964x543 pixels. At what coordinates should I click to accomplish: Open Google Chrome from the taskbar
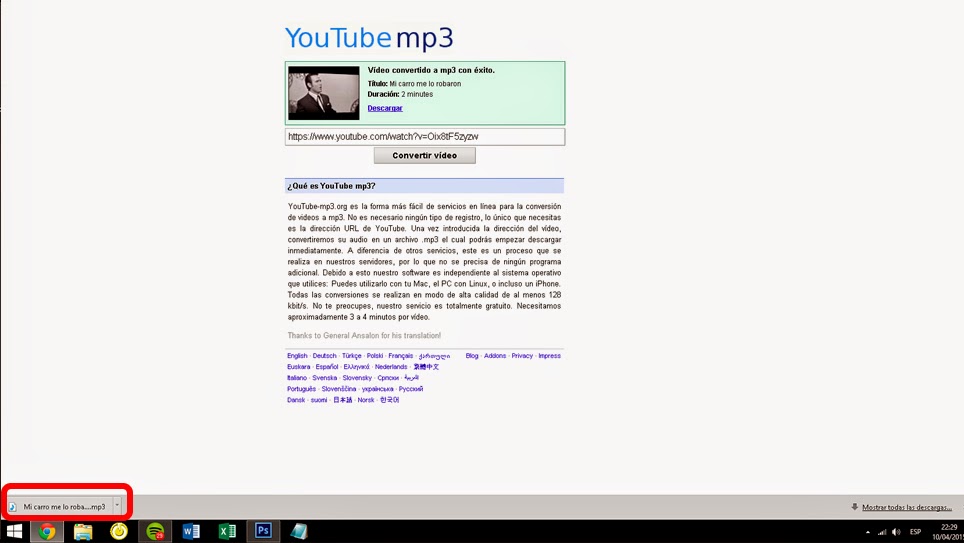pos(47,531)
